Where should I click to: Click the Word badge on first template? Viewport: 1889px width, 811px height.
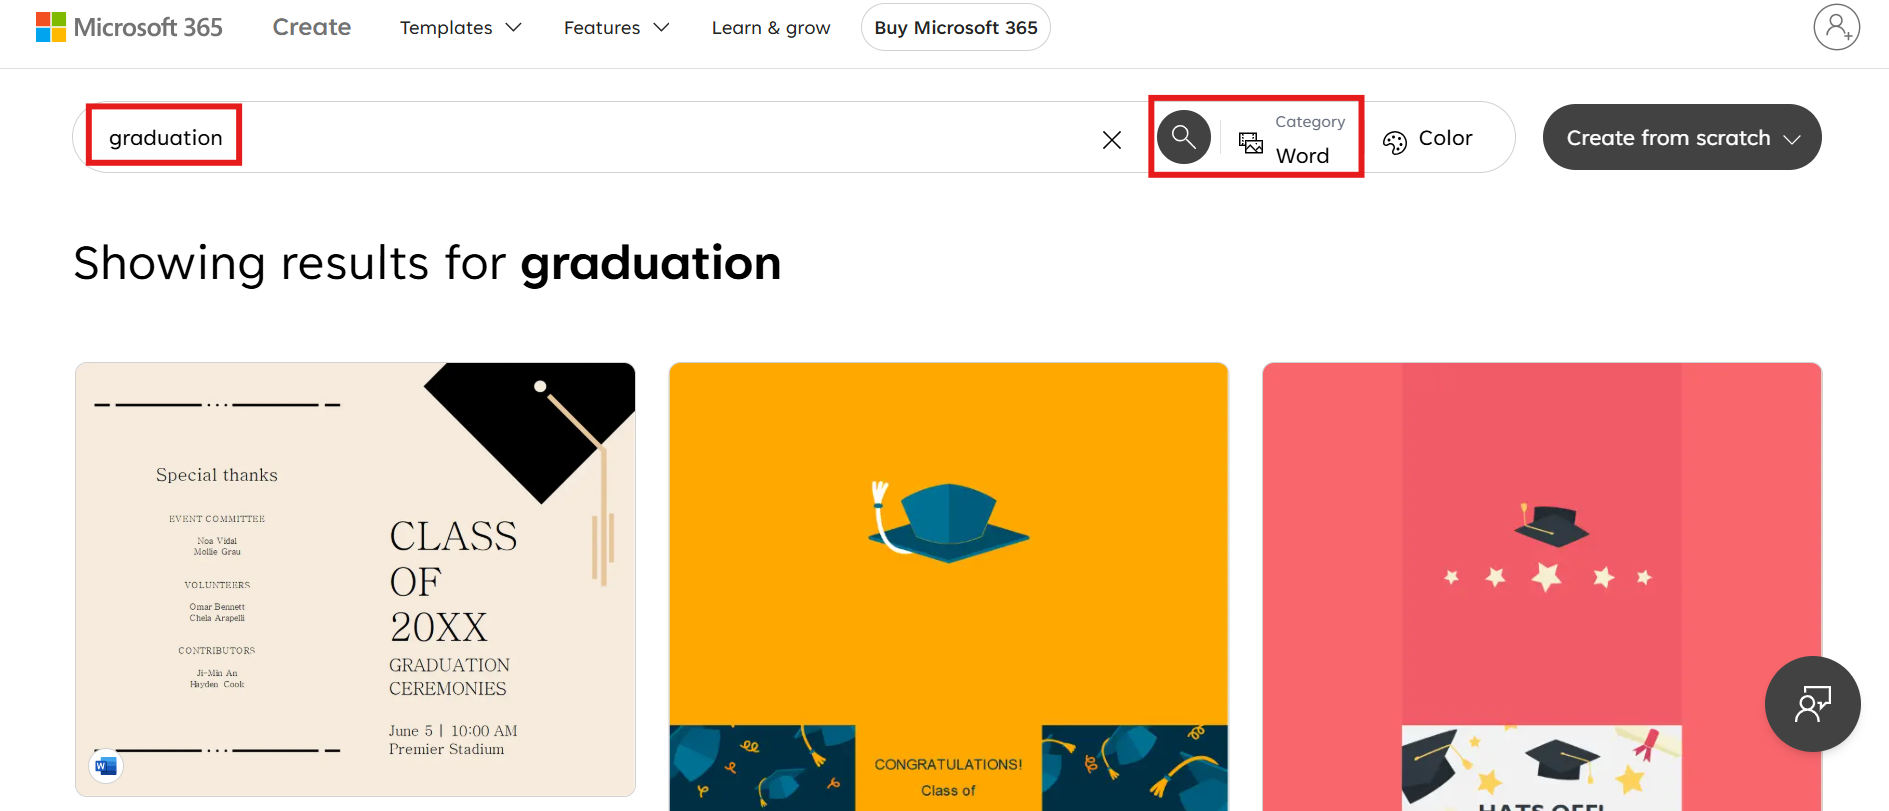(106, 766)
